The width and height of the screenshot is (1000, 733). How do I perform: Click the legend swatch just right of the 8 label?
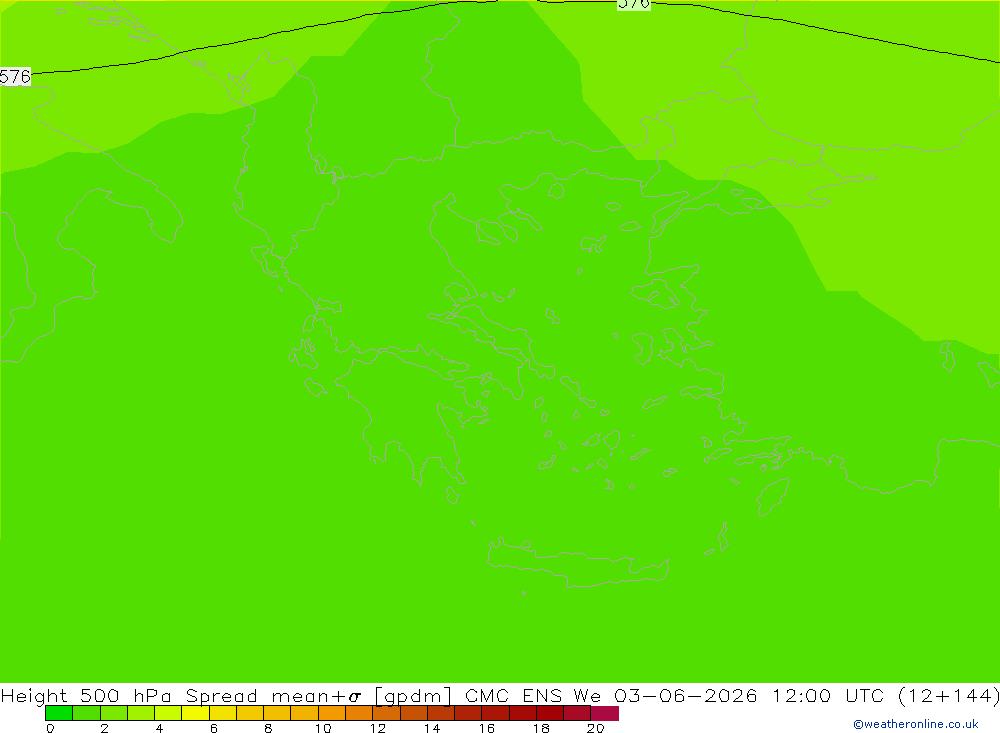point(277,713)
